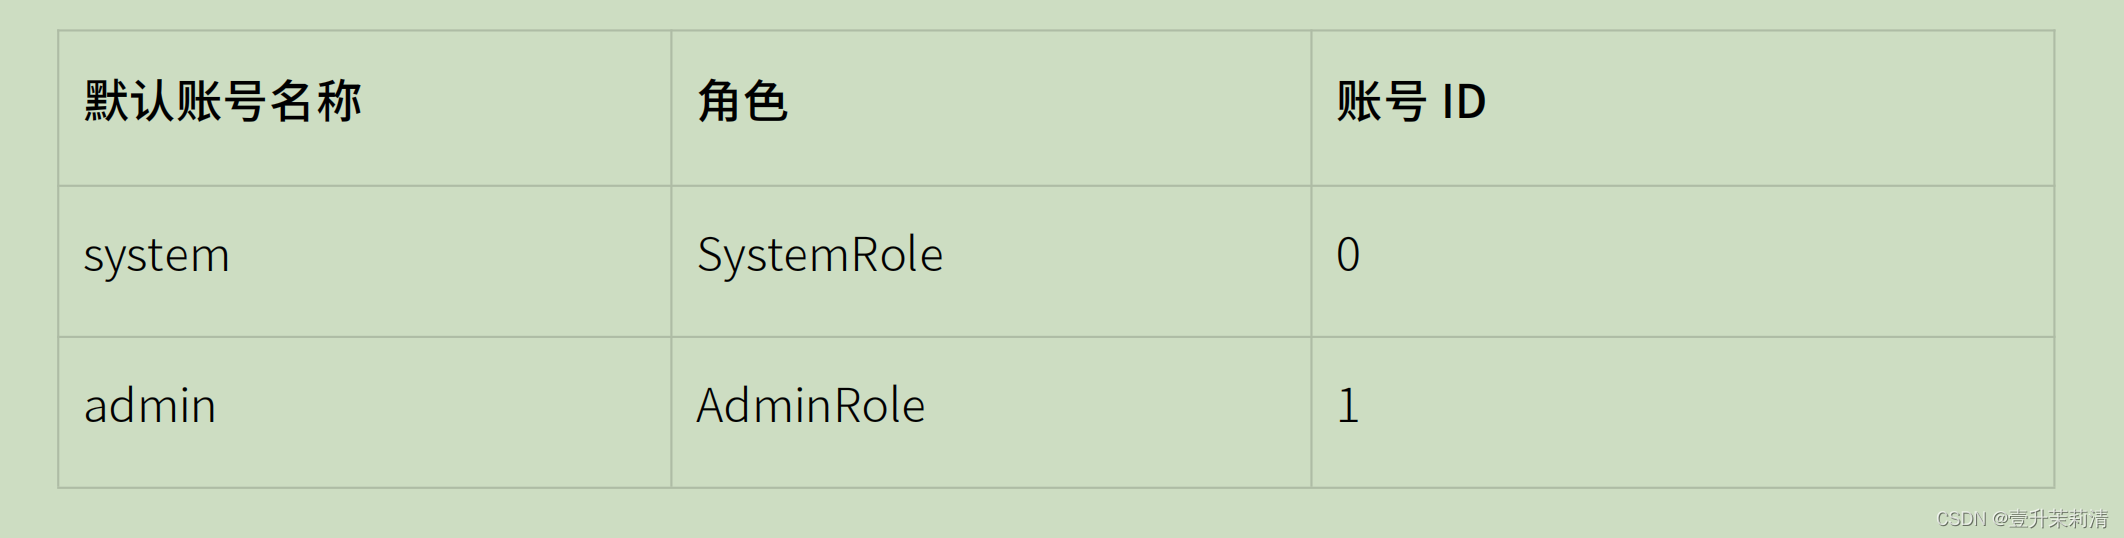Image resolution: width=2124 pixels, height=538 pixels.
Task: Select the AdminRole cell
Action: [x=811, y=406]
